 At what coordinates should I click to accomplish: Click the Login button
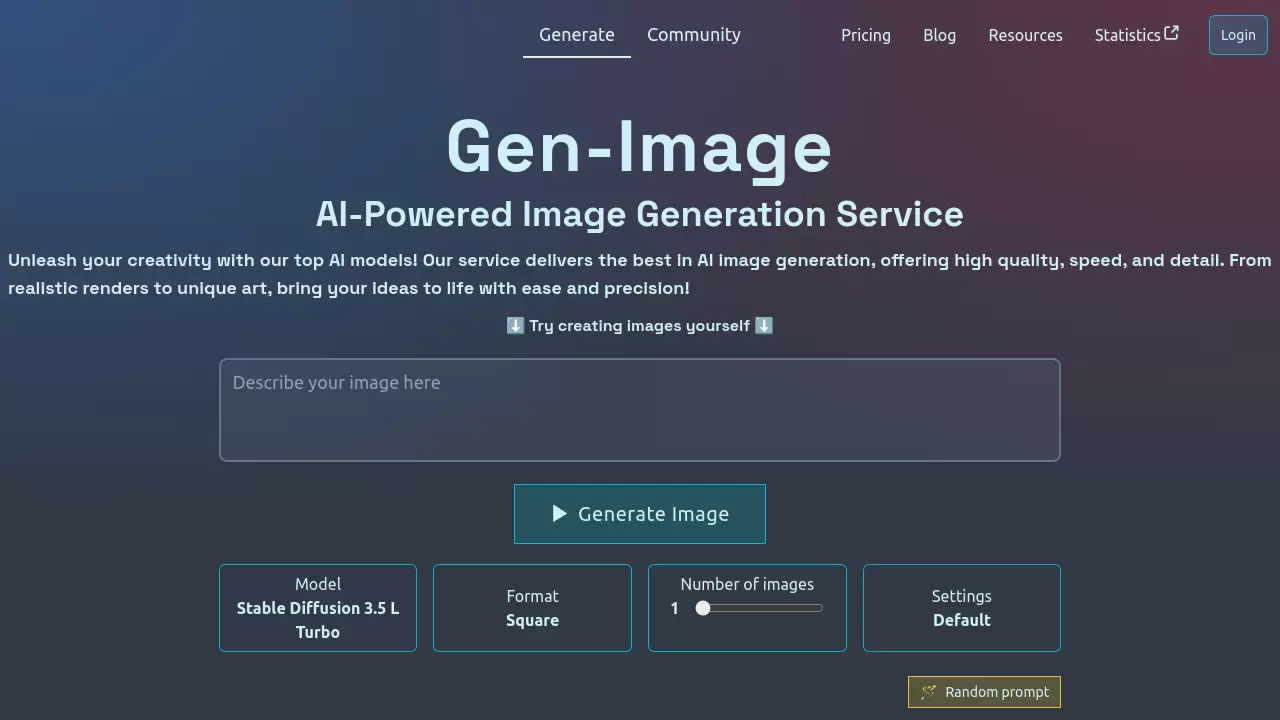1238,35
